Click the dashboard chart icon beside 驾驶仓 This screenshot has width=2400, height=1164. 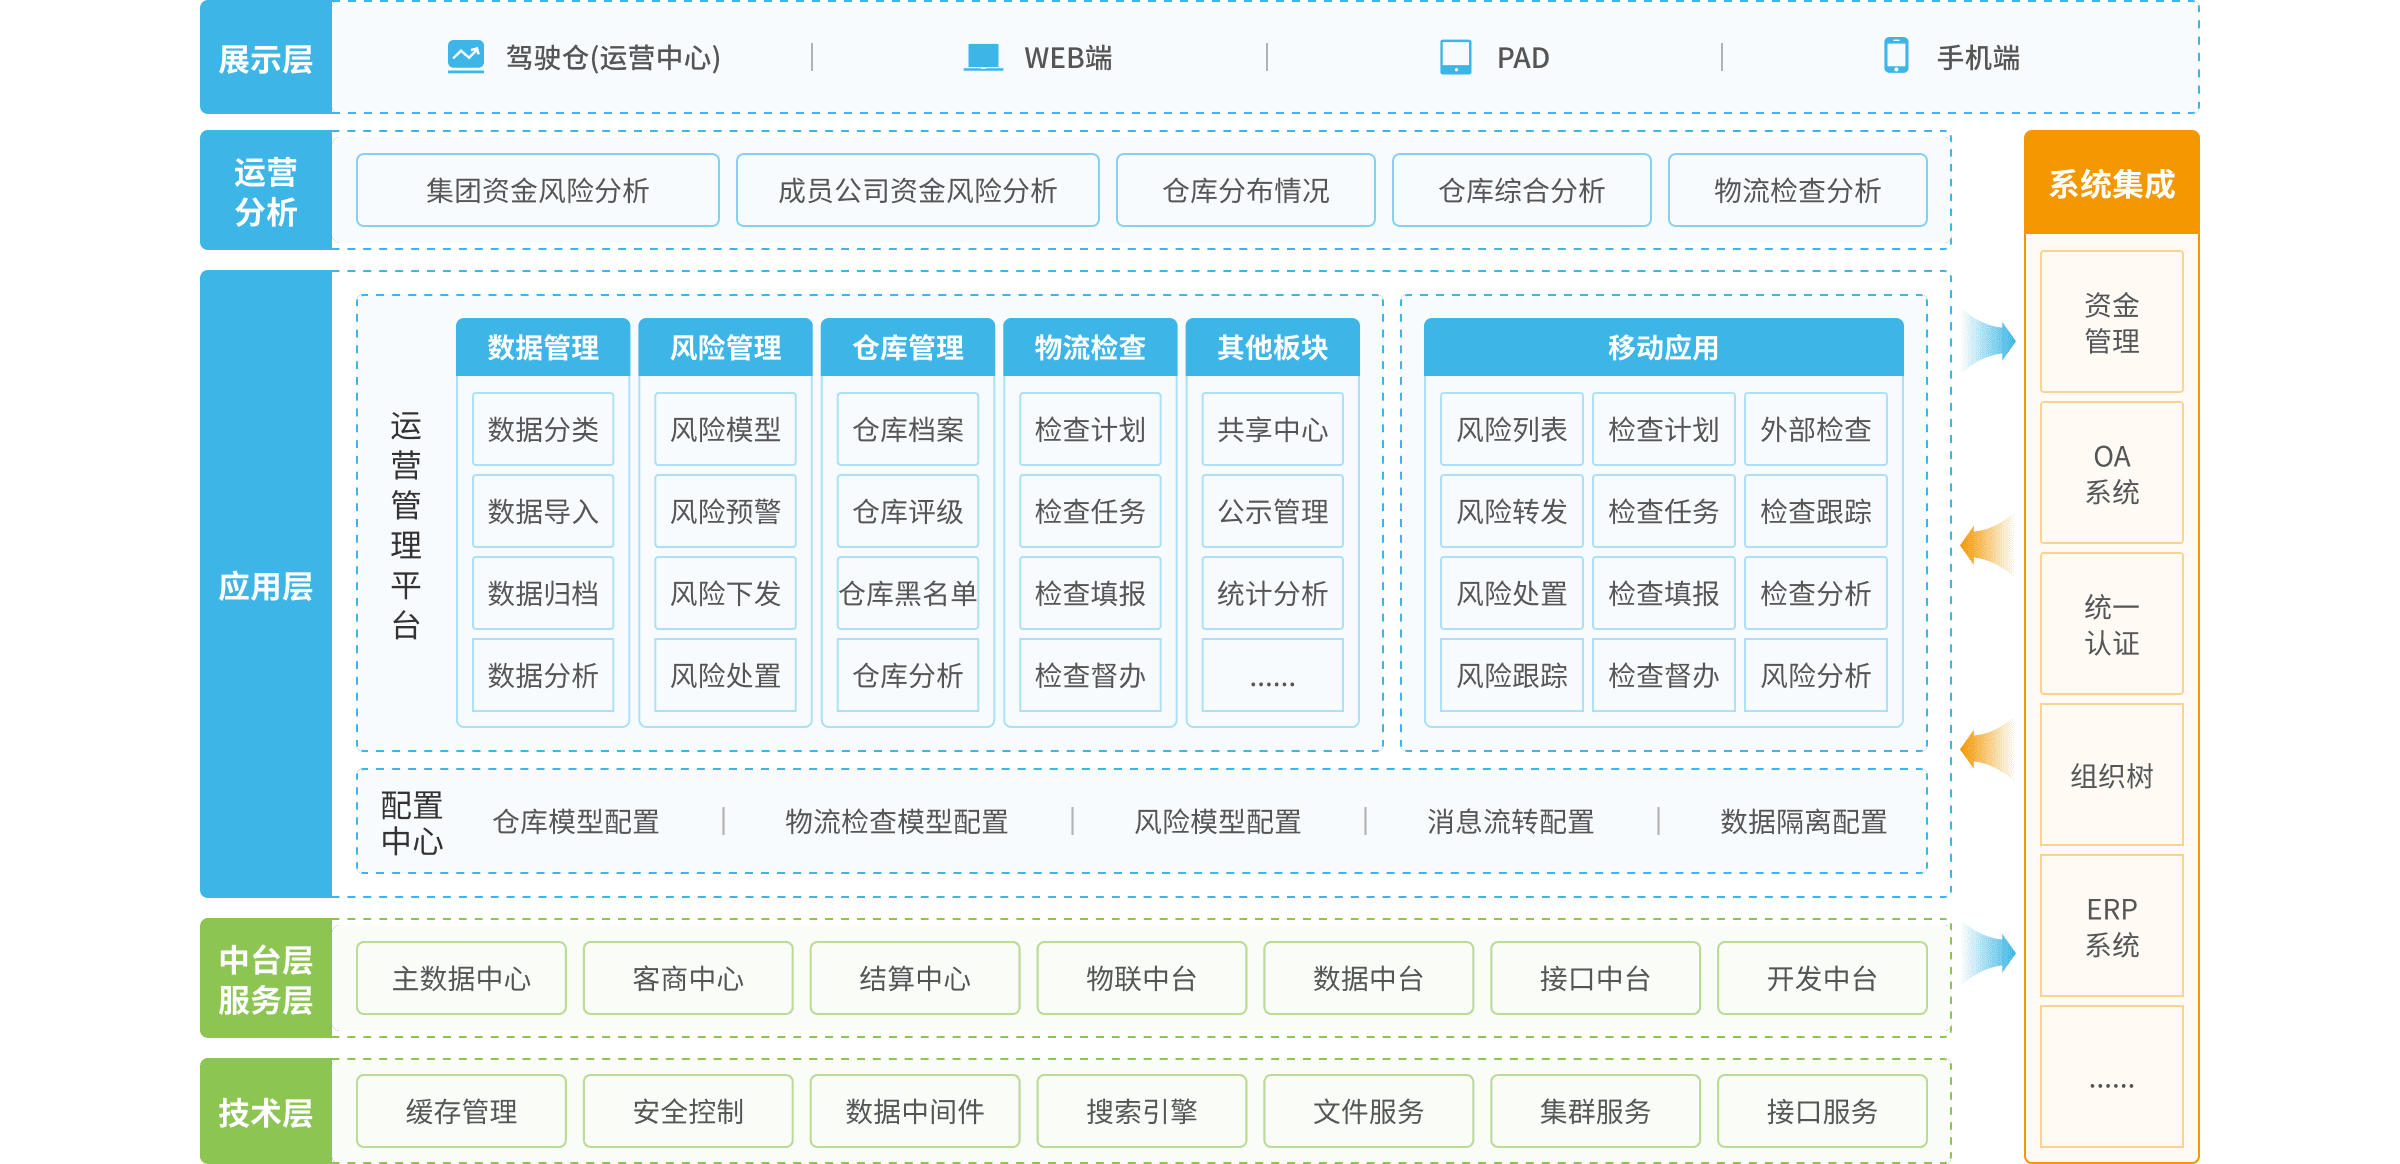tap(465, 57)
